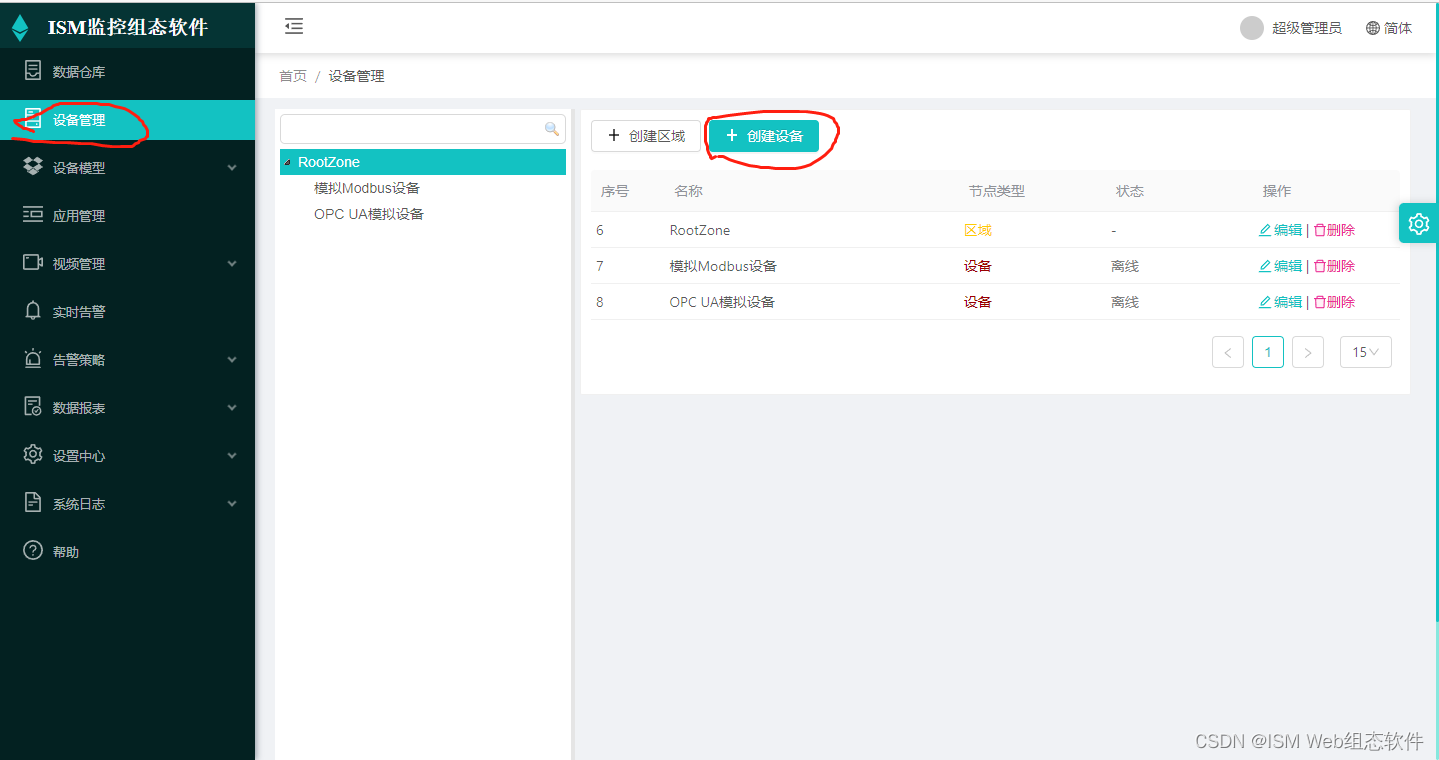
Task: Open the 帮助 menu item
Action: click(x=127, y=552)
